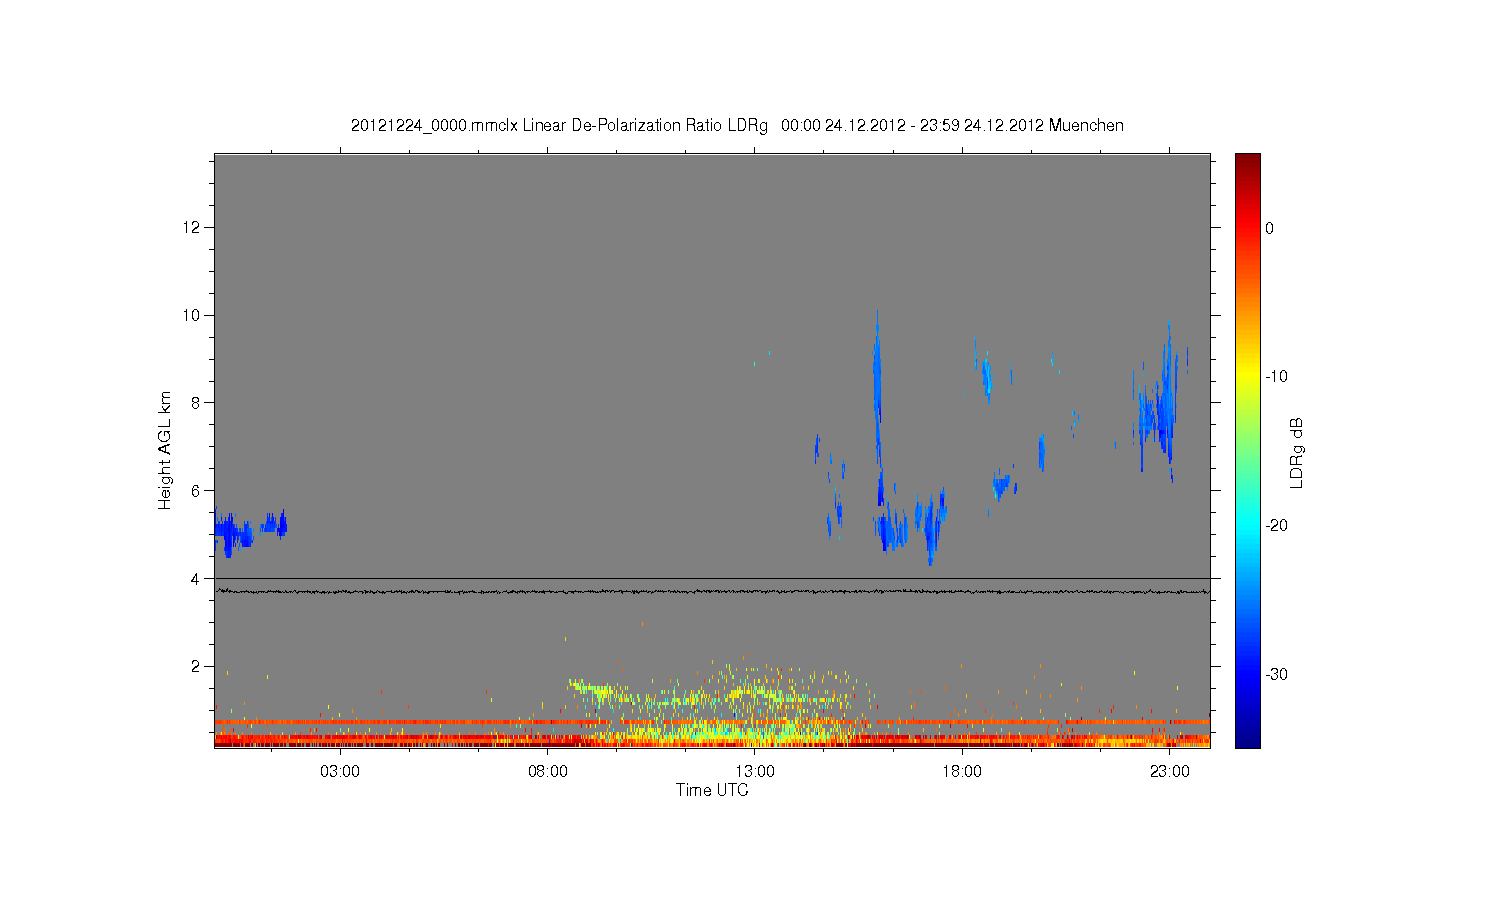Screen dimensions: 1500x900
Task: Click the 23:00 time tick label
Action: click(x=1170, y=772)
